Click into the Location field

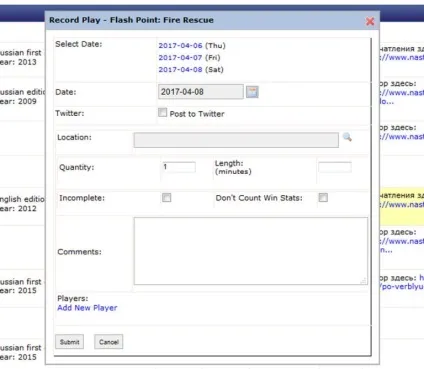(x=236, y=140)
